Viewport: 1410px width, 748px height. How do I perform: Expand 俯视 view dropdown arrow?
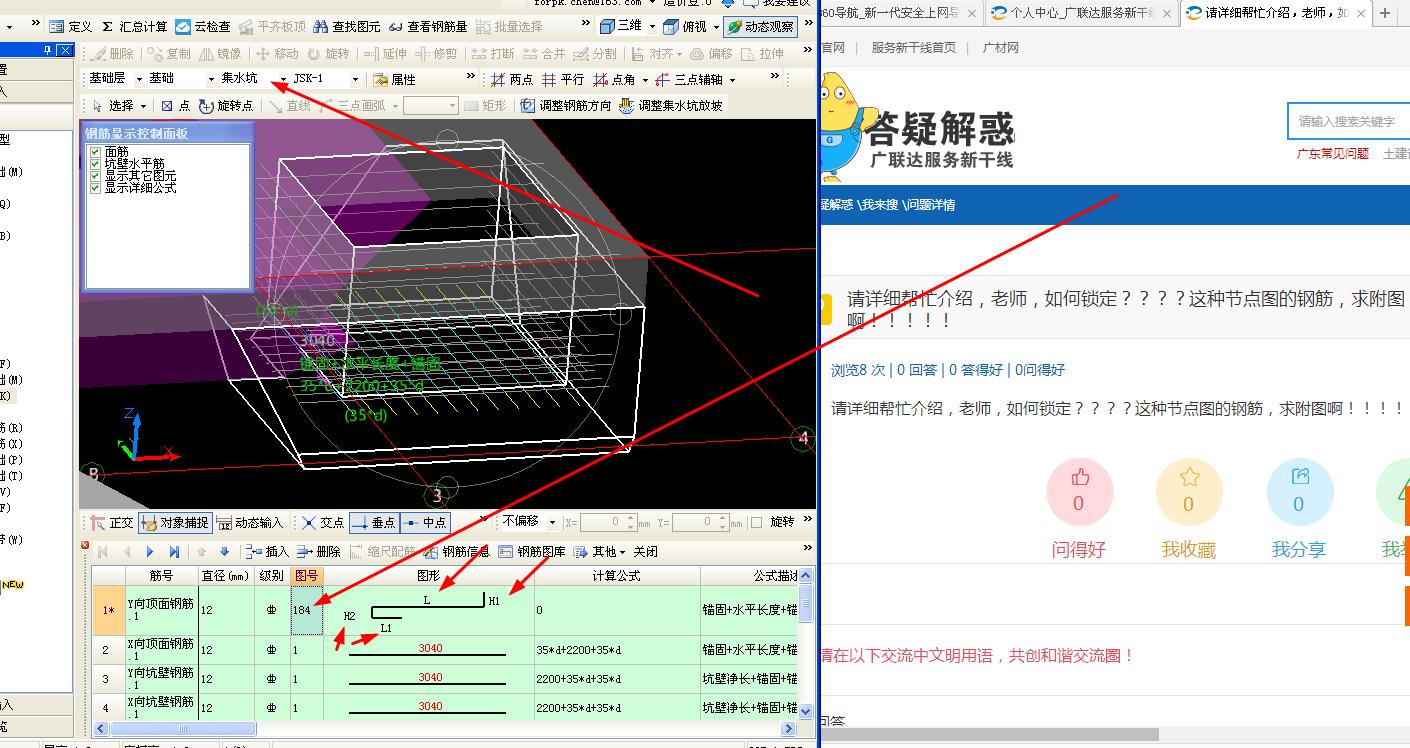[x=715, y=27]
